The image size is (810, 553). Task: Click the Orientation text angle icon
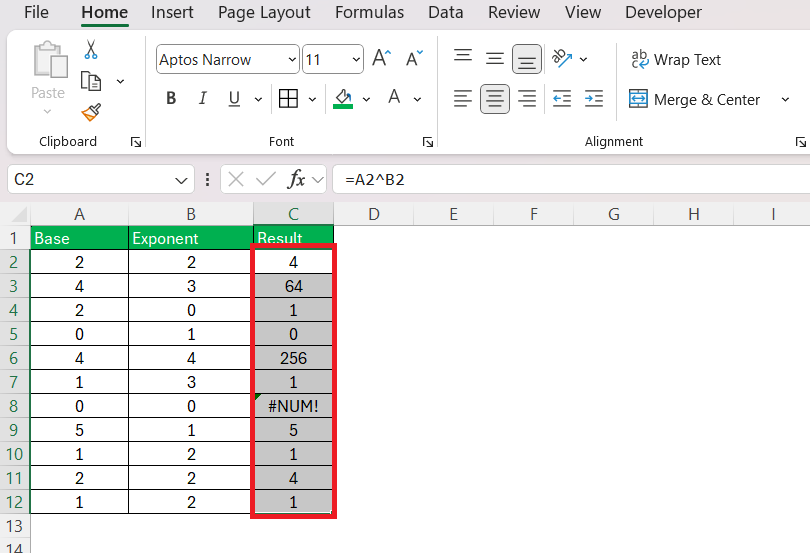pyautogui.click(x=562, y=58)
